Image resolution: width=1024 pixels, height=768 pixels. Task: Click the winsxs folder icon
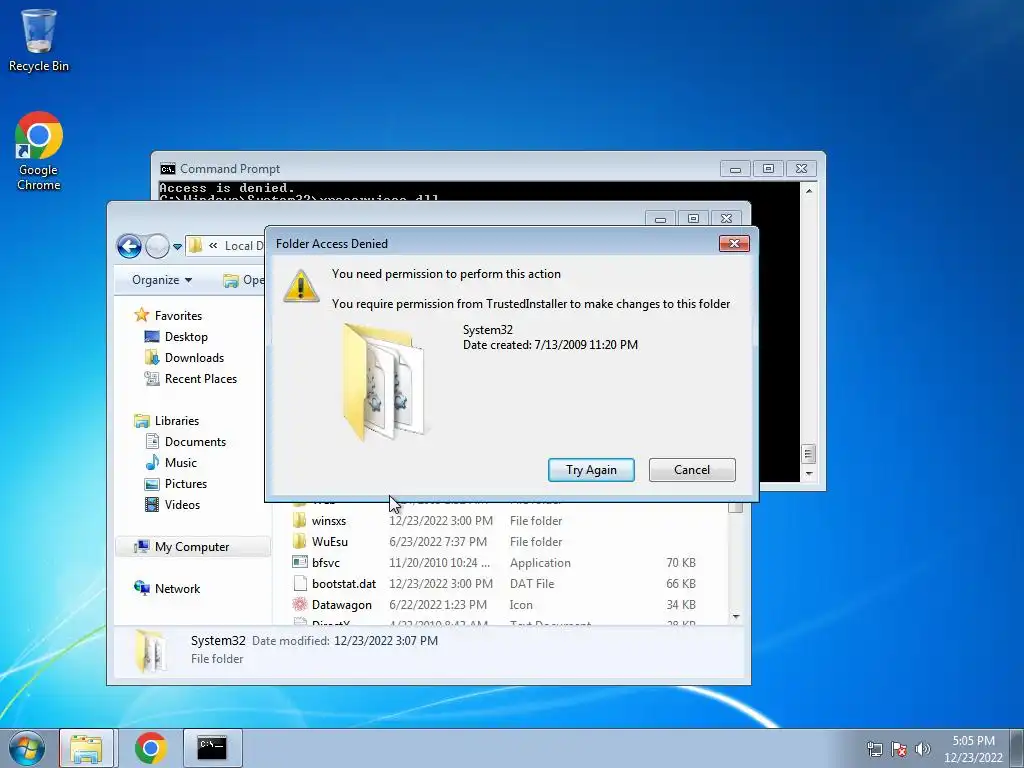300,520
